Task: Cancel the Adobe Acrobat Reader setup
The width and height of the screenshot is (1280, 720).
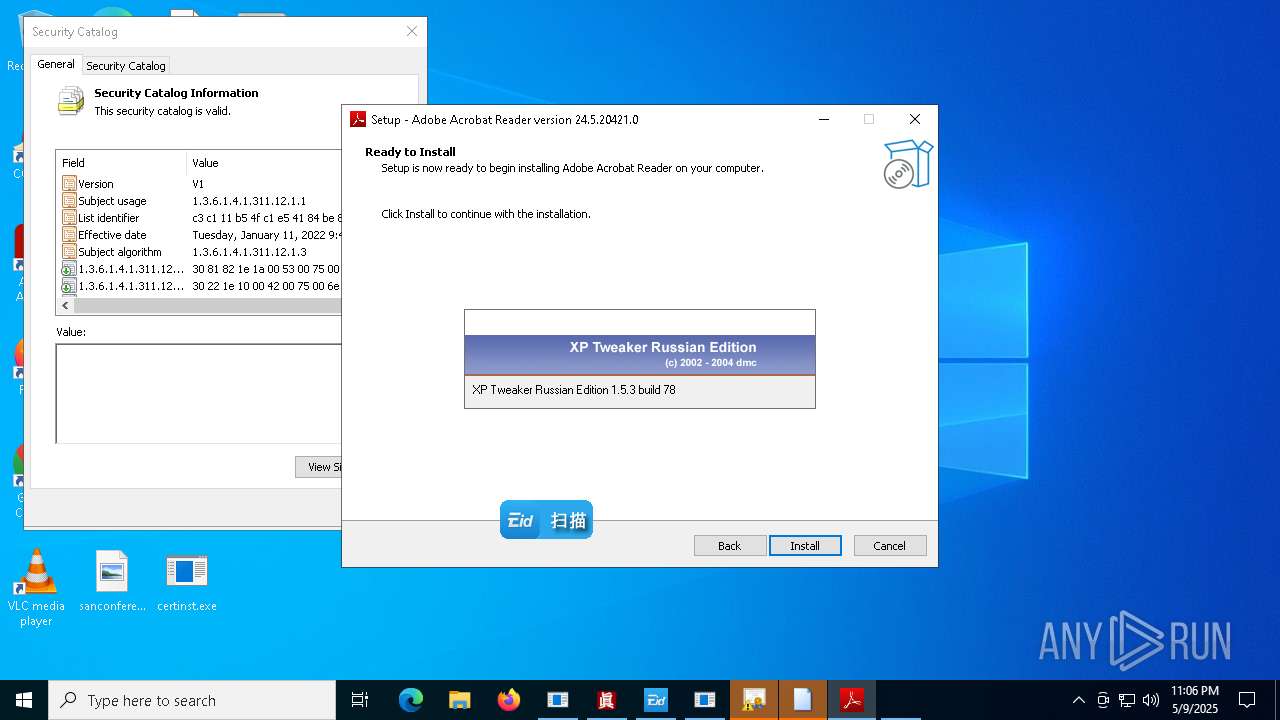Action: (890, 545)
